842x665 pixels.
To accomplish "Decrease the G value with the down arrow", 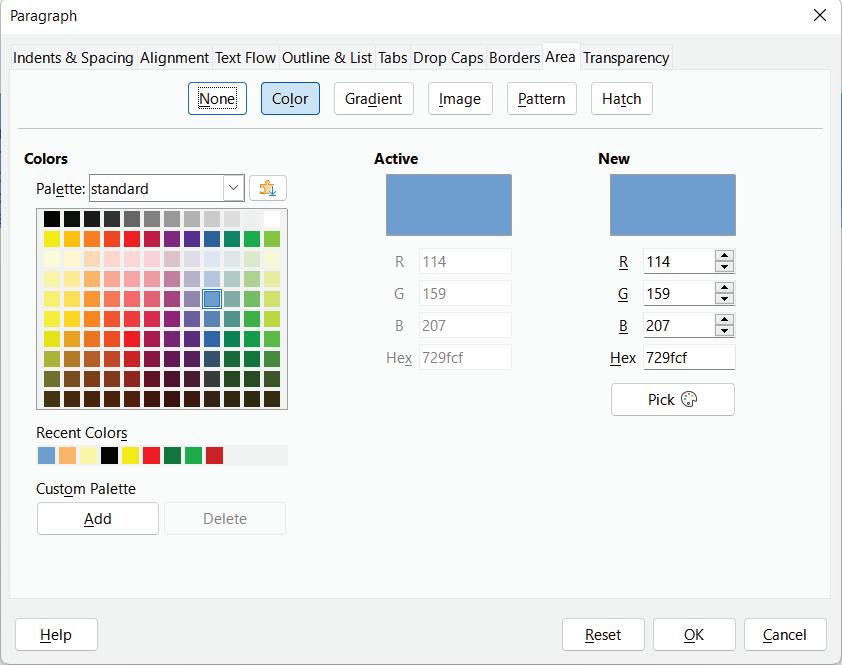I will click(x=725, y=299).
